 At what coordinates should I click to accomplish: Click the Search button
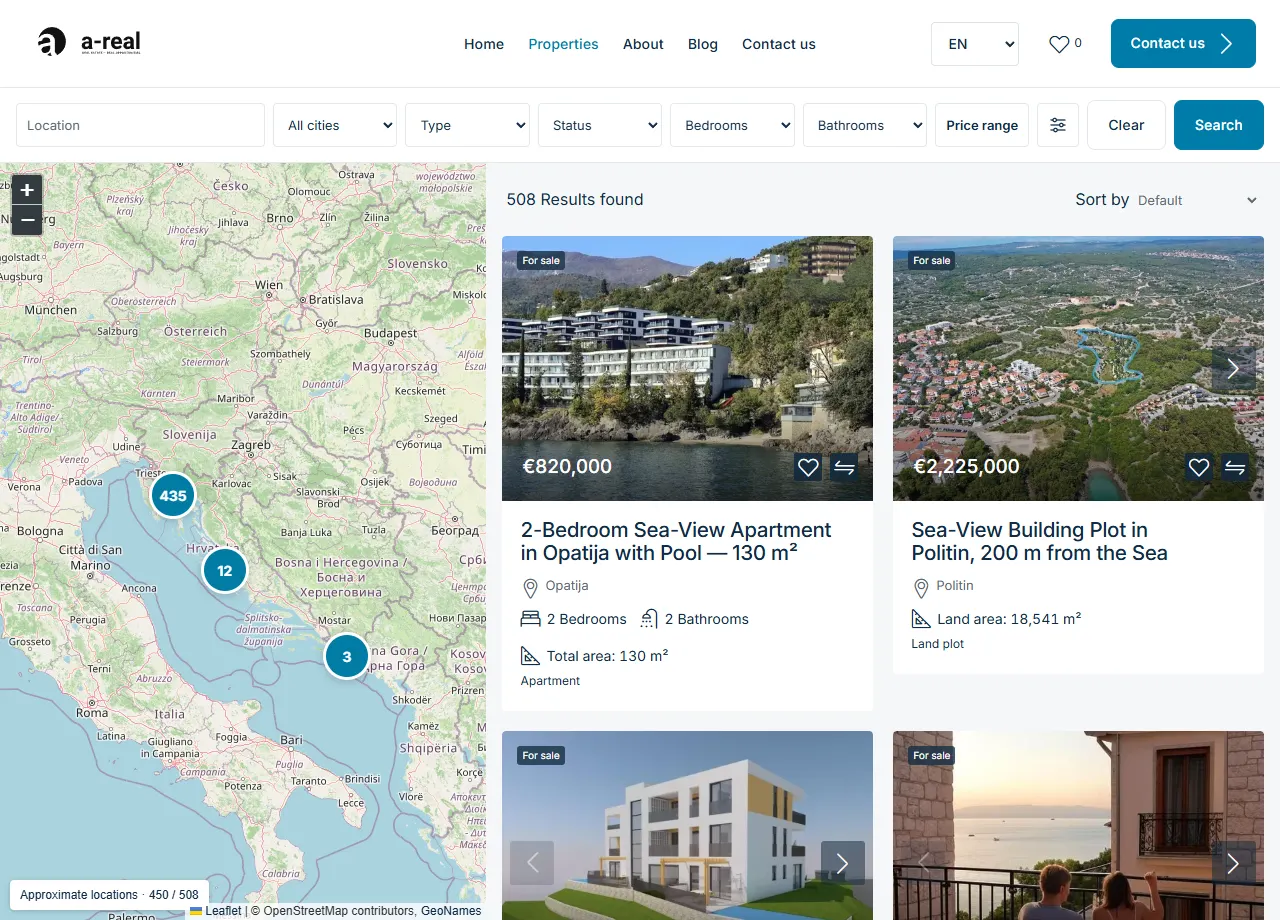click(1219, 125)
